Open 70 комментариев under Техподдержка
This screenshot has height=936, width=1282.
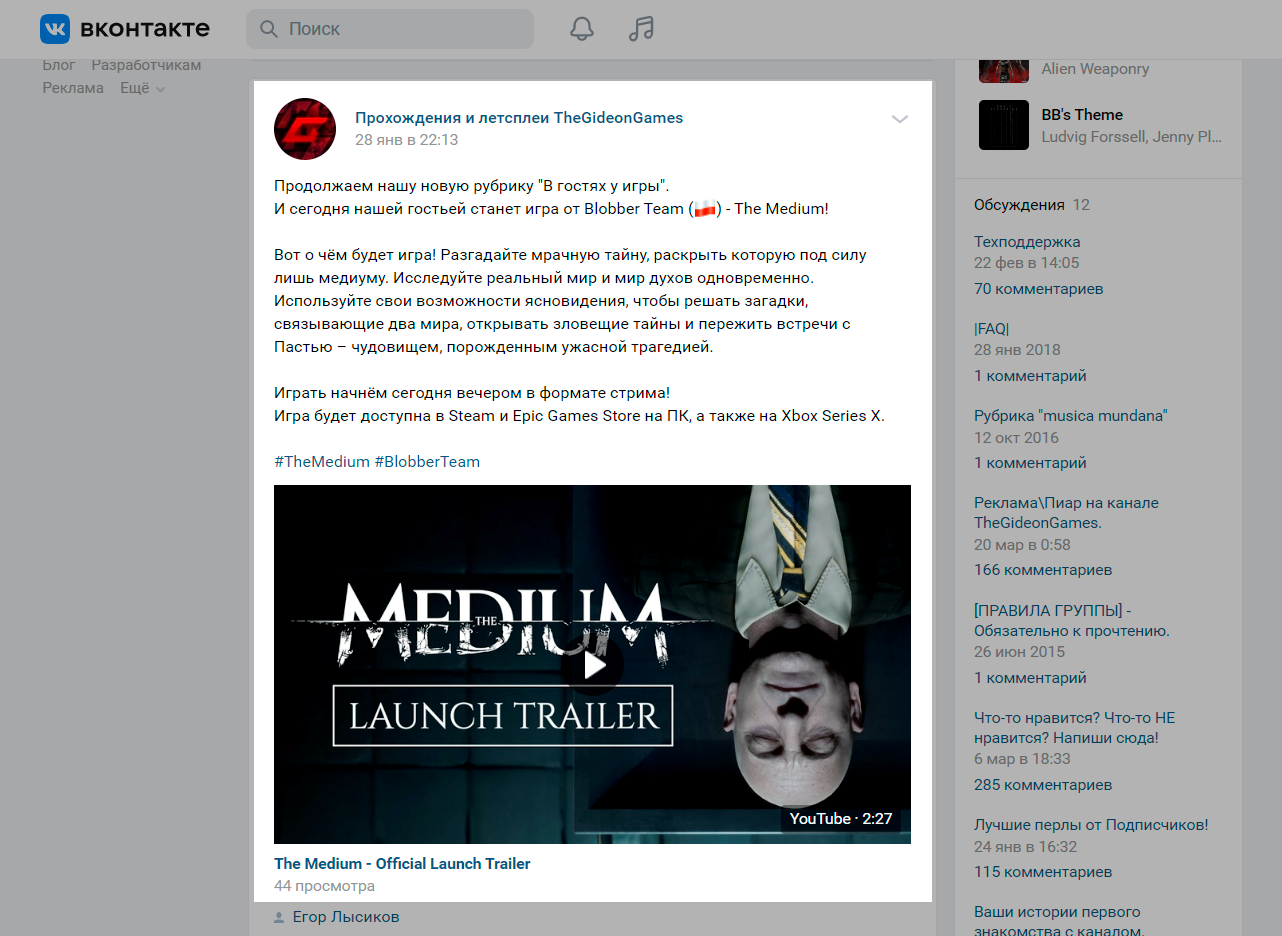click(x=1038, y=289)
